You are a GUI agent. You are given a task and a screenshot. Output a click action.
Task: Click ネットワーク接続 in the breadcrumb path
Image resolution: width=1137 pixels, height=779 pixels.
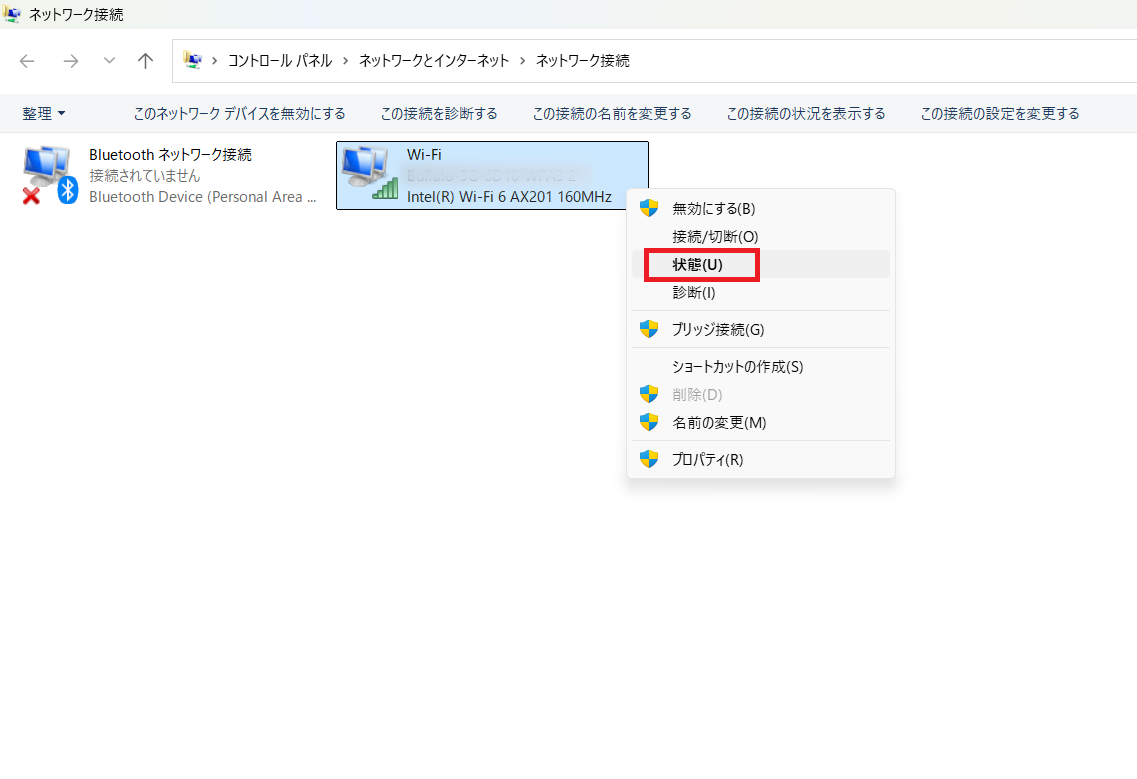pos(583,61)
